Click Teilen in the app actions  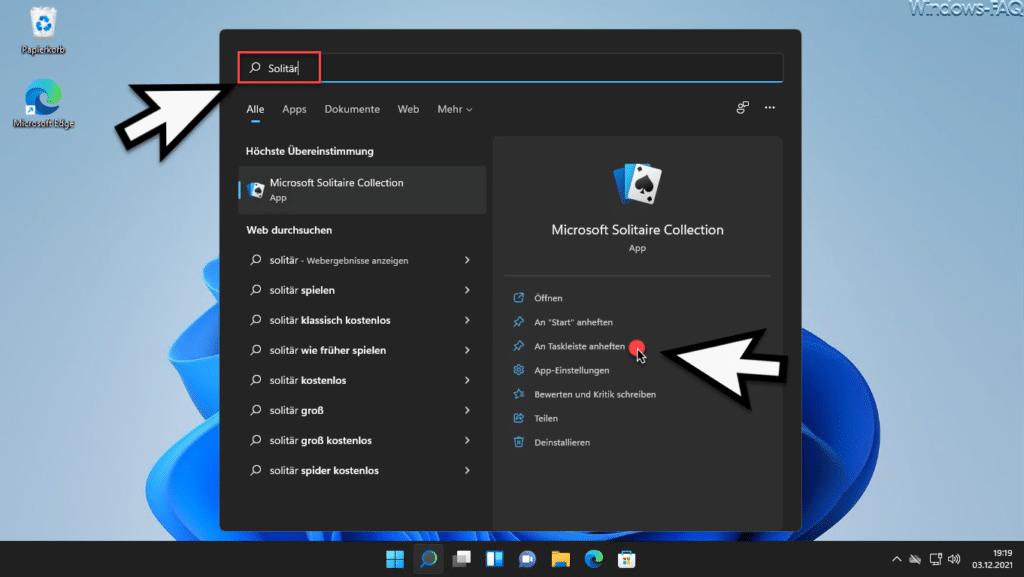coord(546,418)
